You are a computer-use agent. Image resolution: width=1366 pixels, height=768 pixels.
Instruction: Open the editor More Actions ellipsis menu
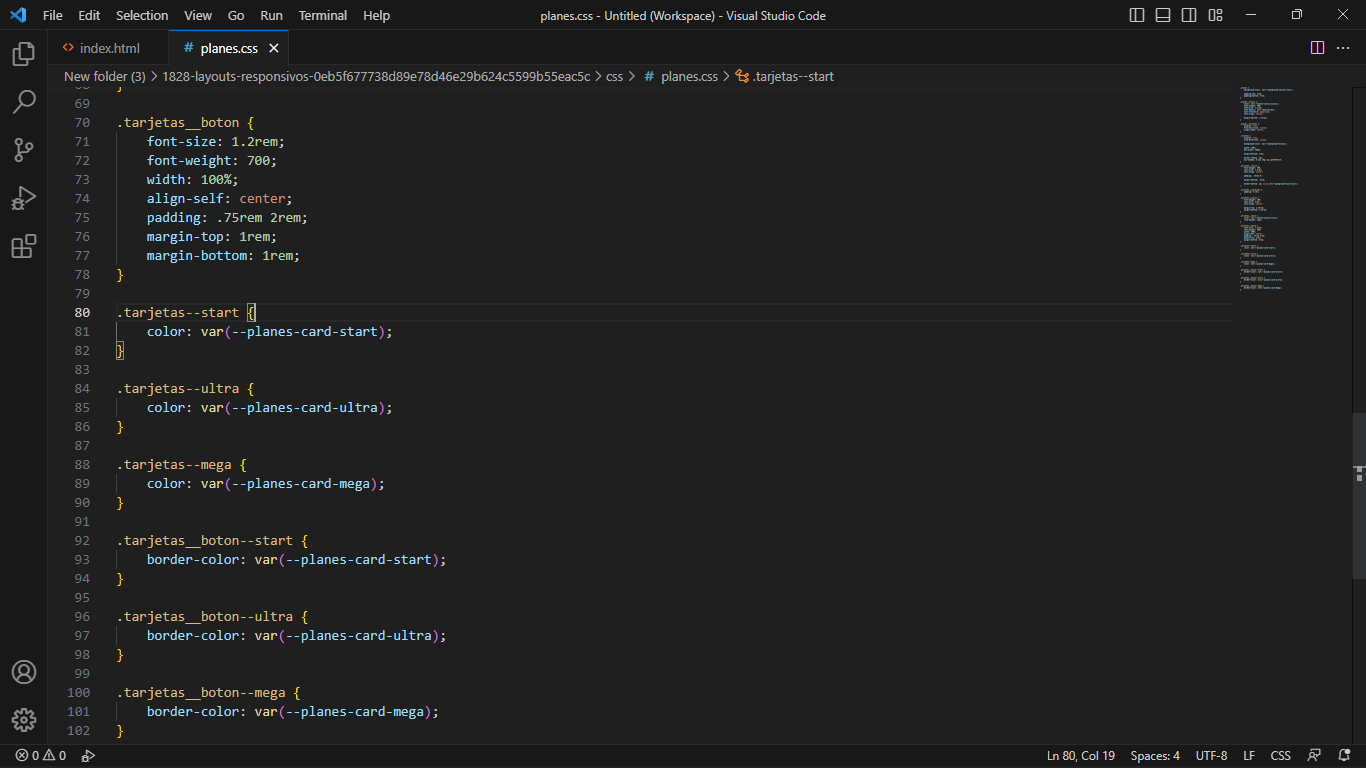point(1343,48)
